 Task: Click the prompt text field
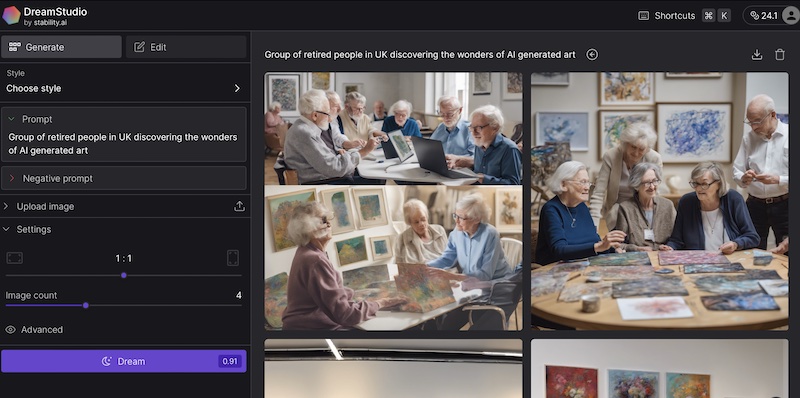tap(123, 144)
